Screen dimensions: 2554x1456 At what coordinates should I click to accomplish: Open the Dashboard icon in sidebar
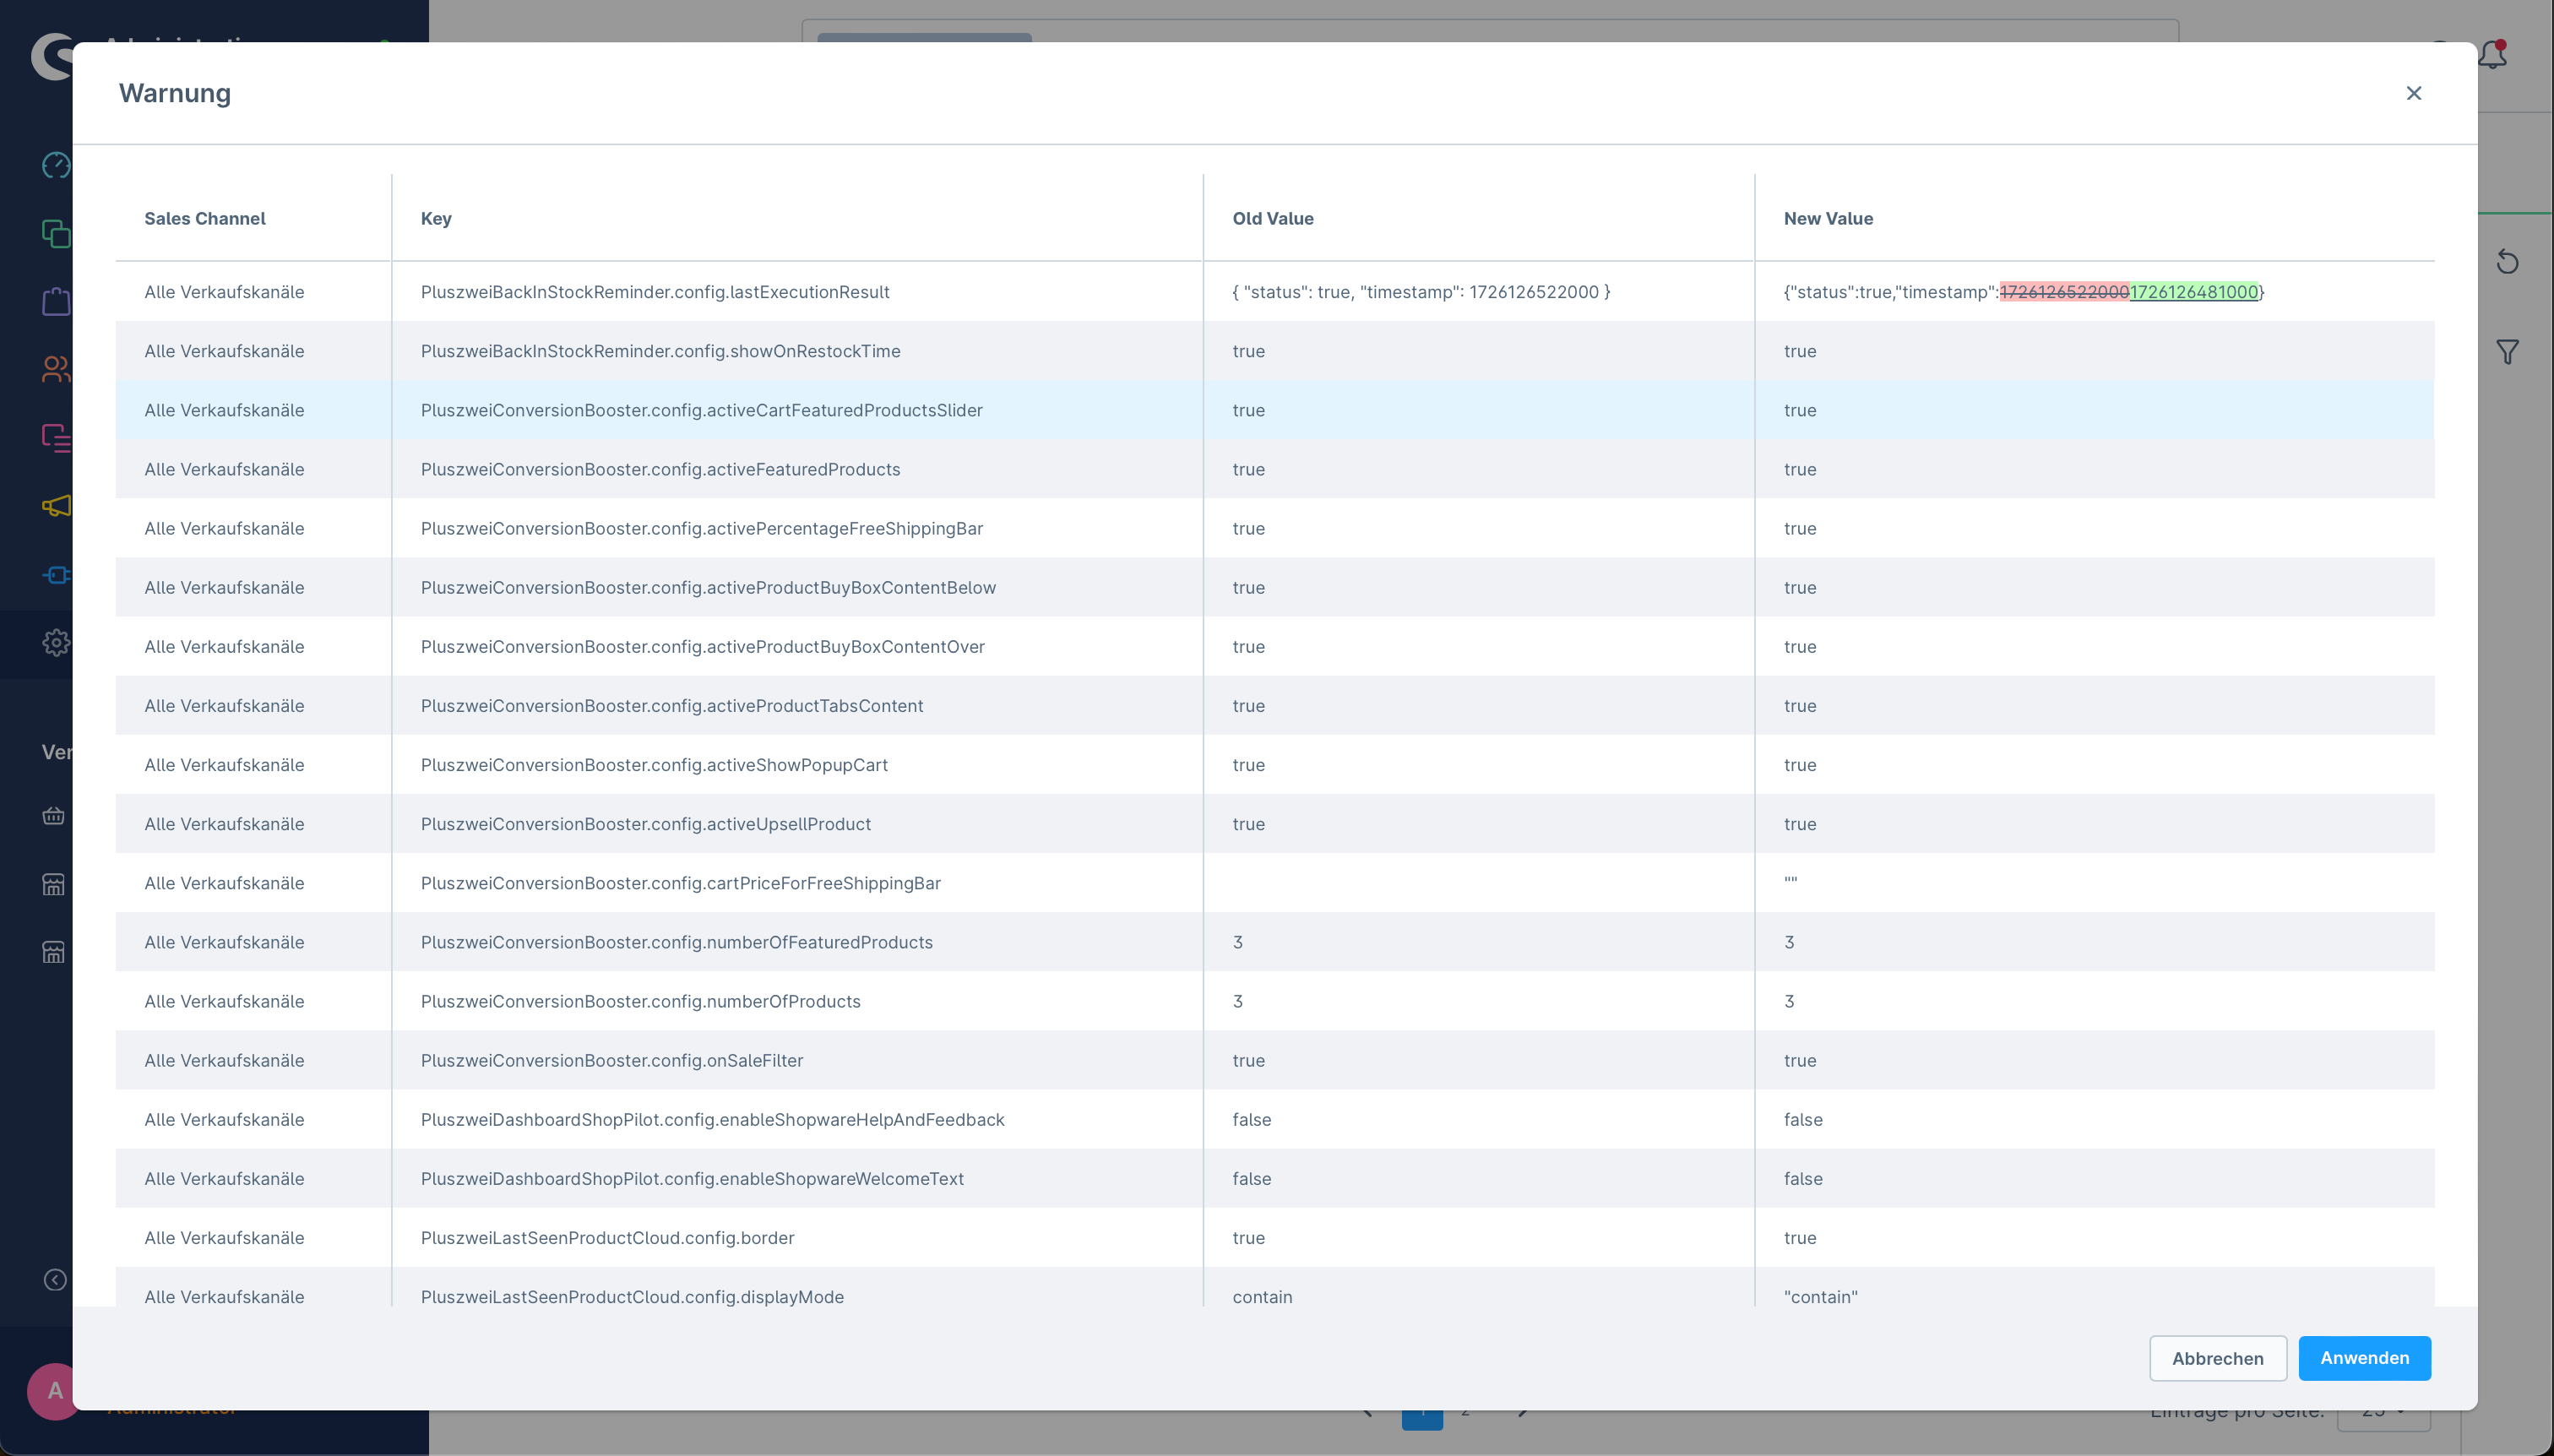(56, 165)
